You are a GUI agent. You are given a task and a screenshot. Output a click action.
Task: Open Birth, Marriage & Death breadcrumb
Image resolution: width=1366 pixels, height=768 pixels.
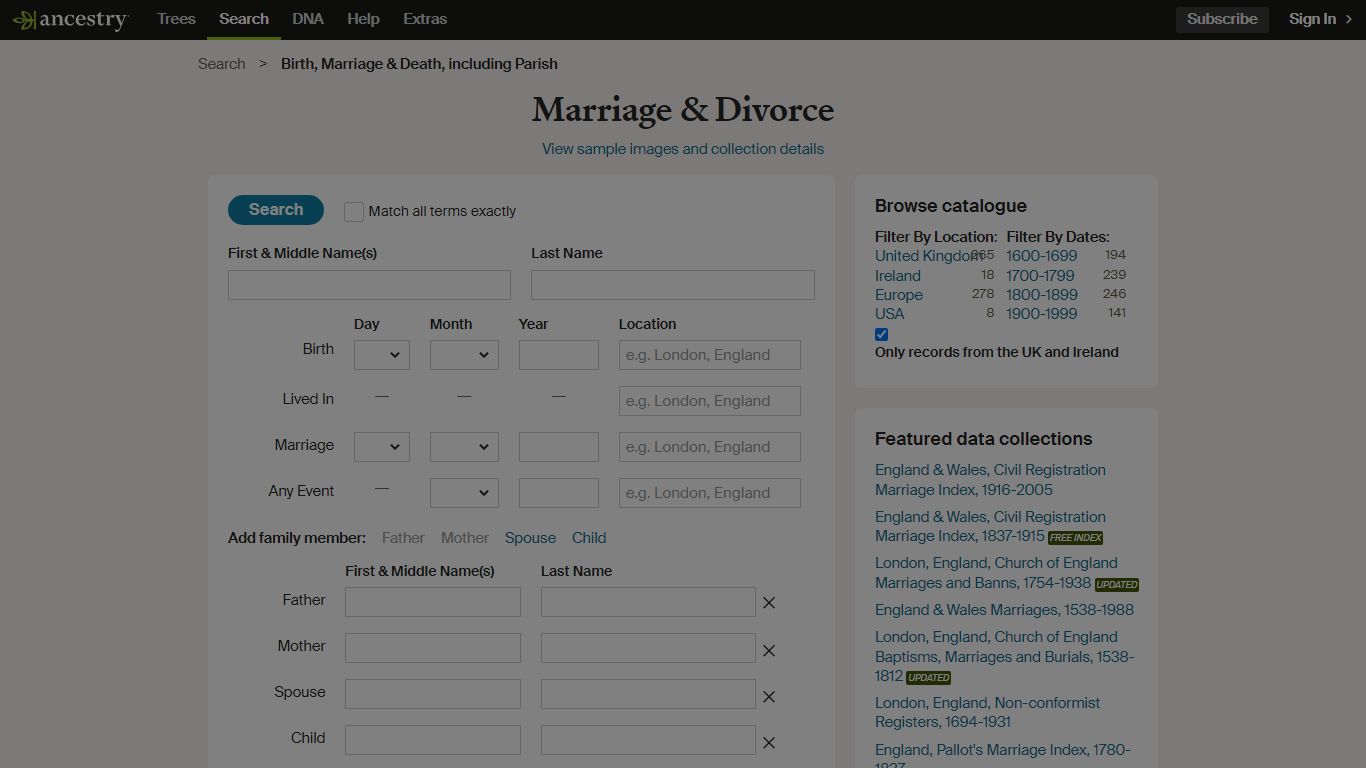click(x=419, y=64)
